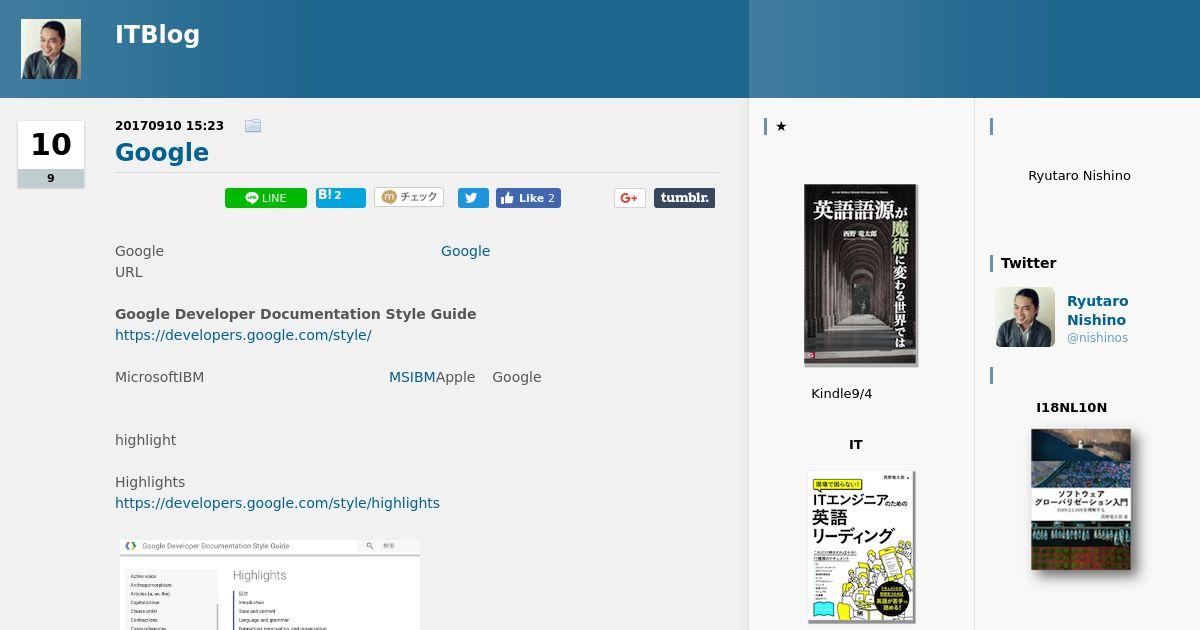Click the Highlights page screenshot image

270,585
